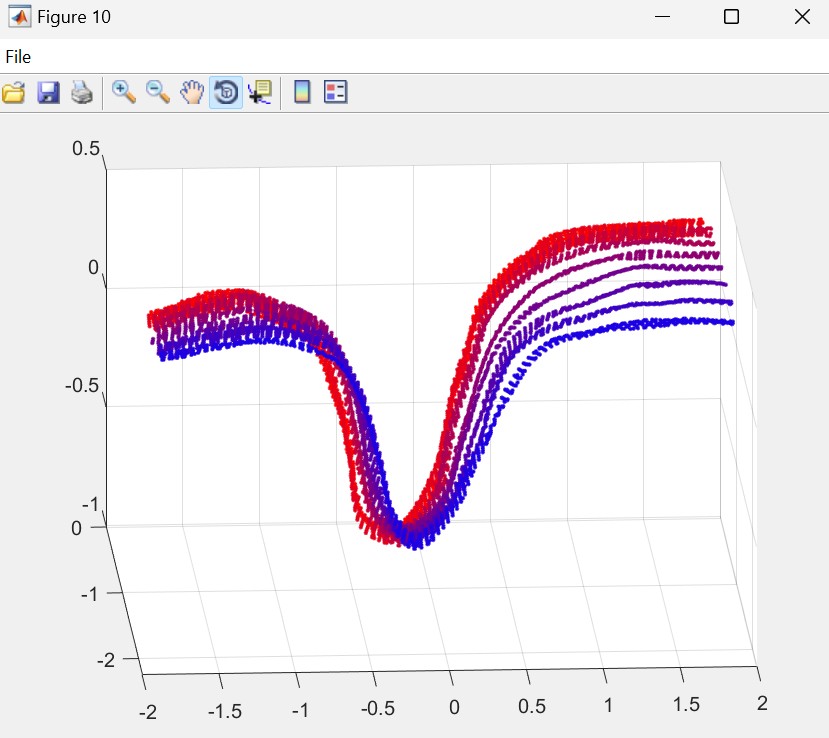The width and height of the screenshot is (829, 738).
Task: Click the blue curve minimum at the valley bottom
Action: coord(418,544)
